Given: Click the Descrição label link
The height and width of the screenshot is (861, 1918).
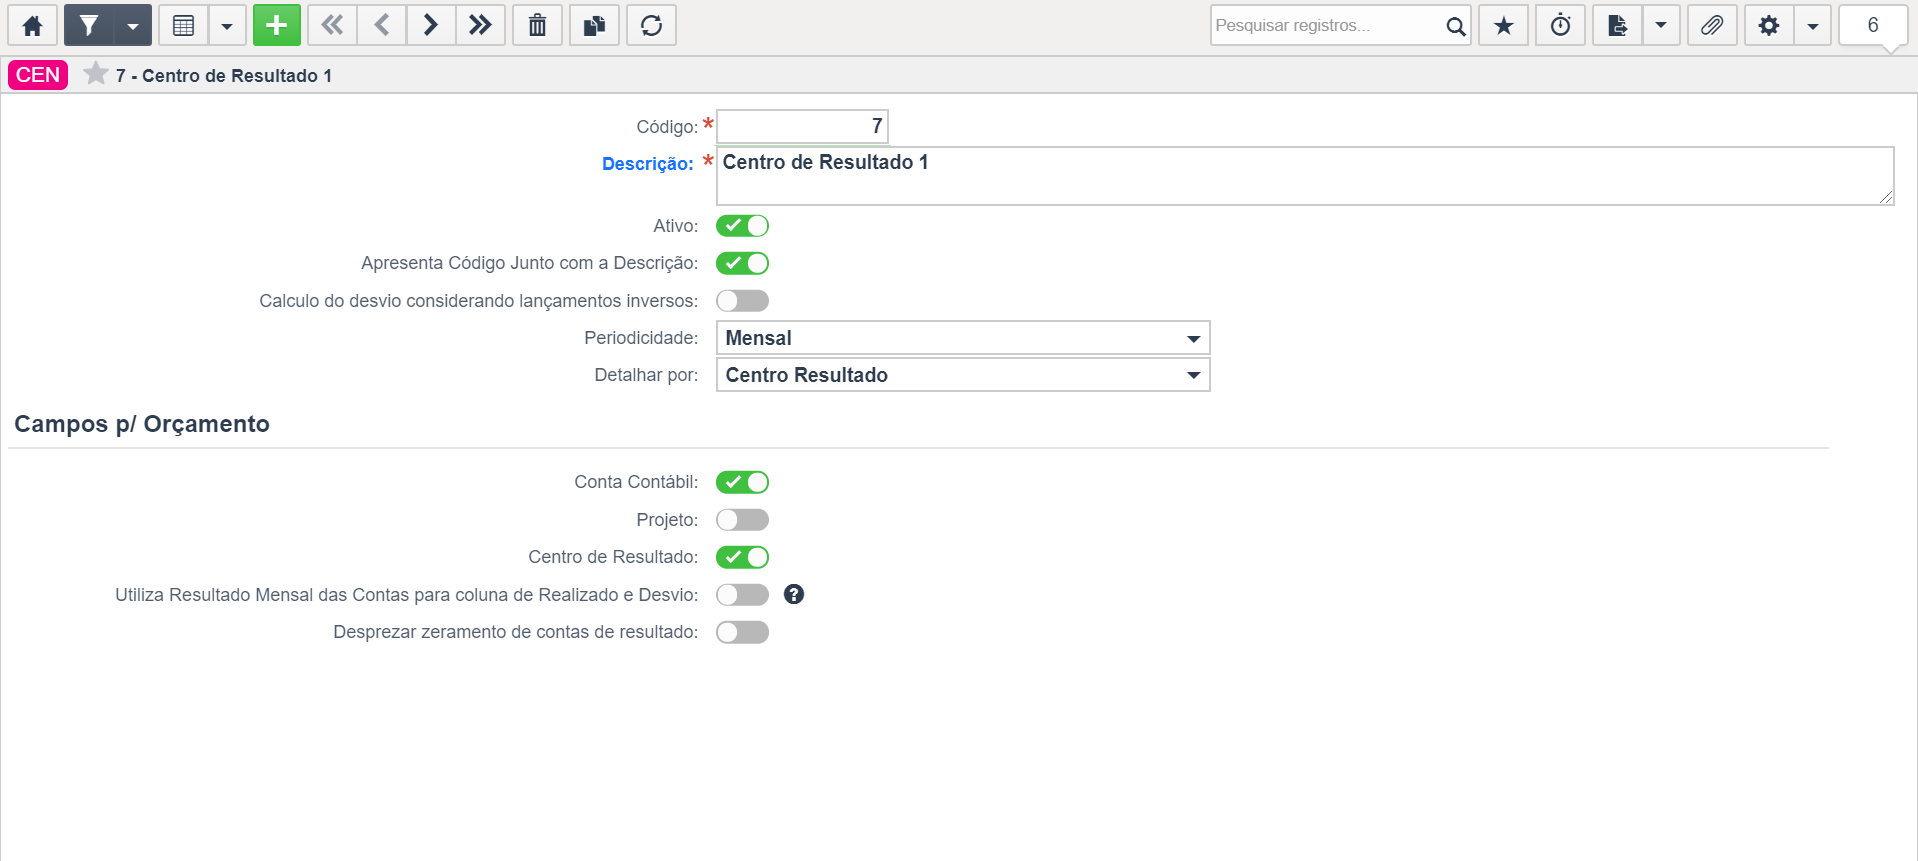Looking at the screenshot, I should tap(647, 164).
